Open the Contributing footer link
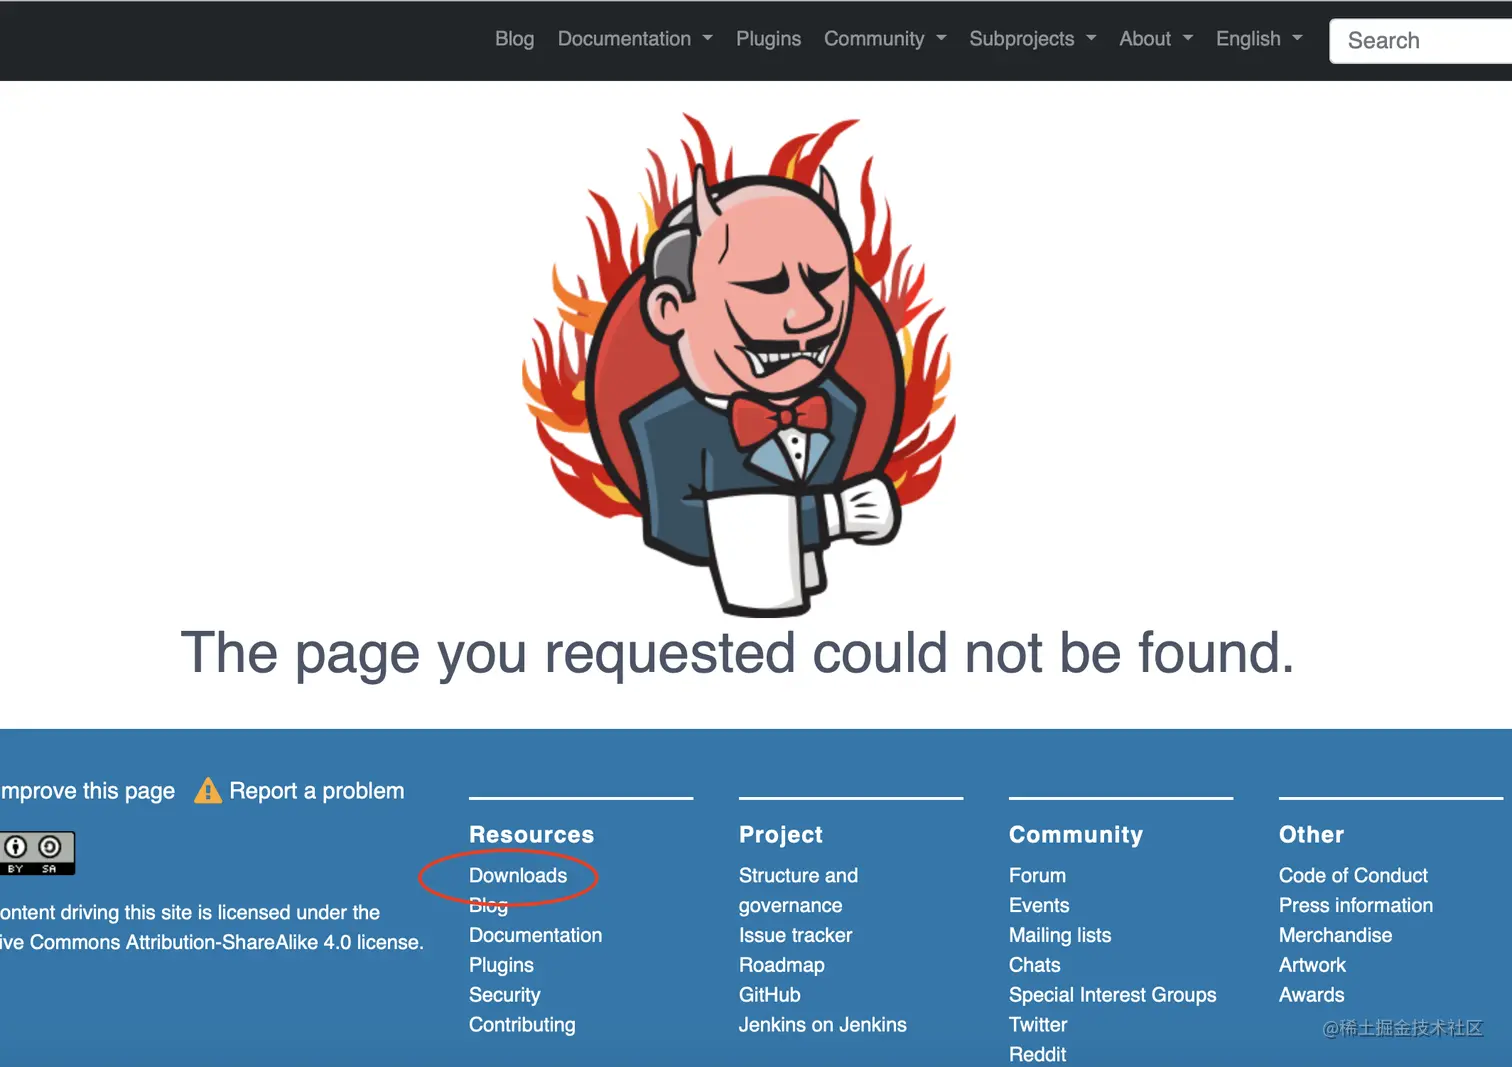This screenshot has height=1067, width=1512. tap(522, 1025)
